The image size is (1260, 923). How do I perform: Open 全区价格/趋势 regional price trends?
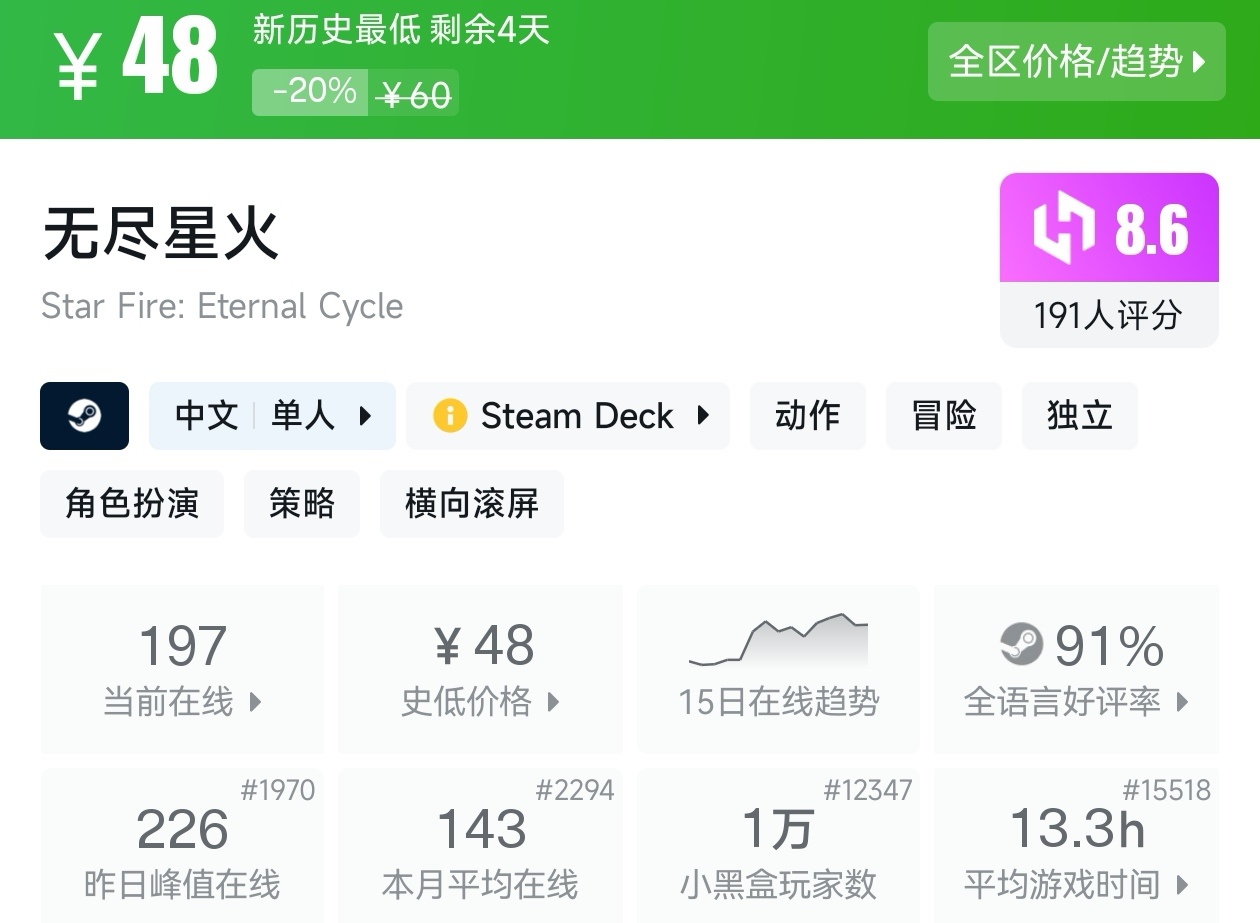pyautogui.click(x=1076, y=62)
